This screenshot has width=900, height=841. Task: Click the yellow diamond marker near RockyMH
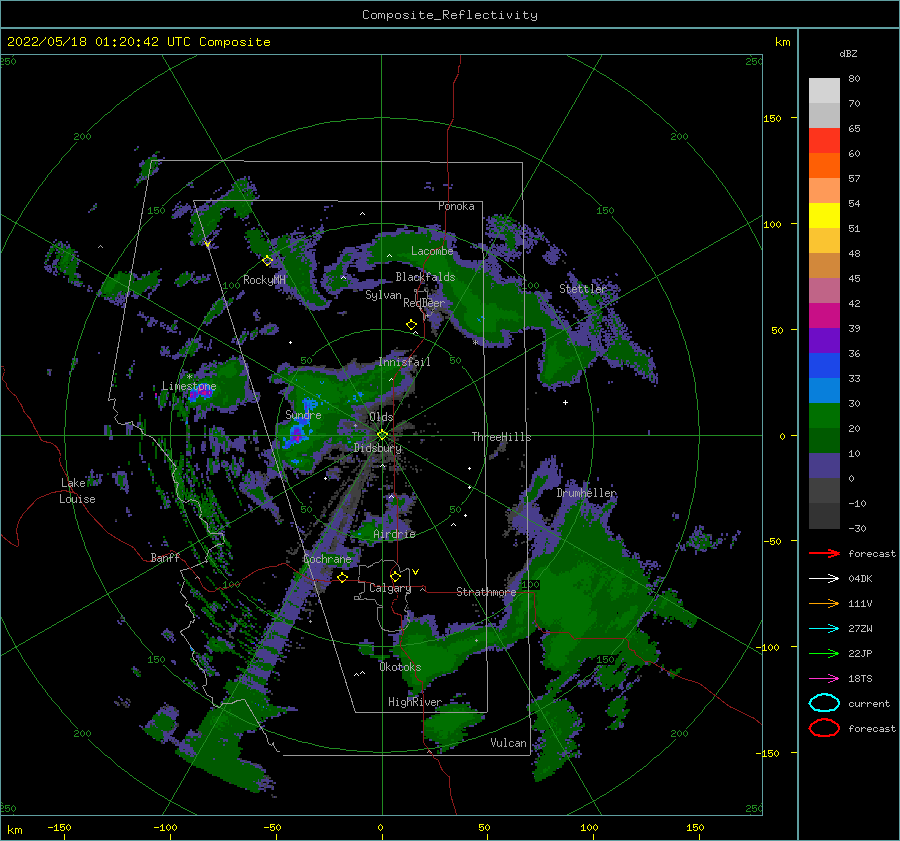click(267, 261)
